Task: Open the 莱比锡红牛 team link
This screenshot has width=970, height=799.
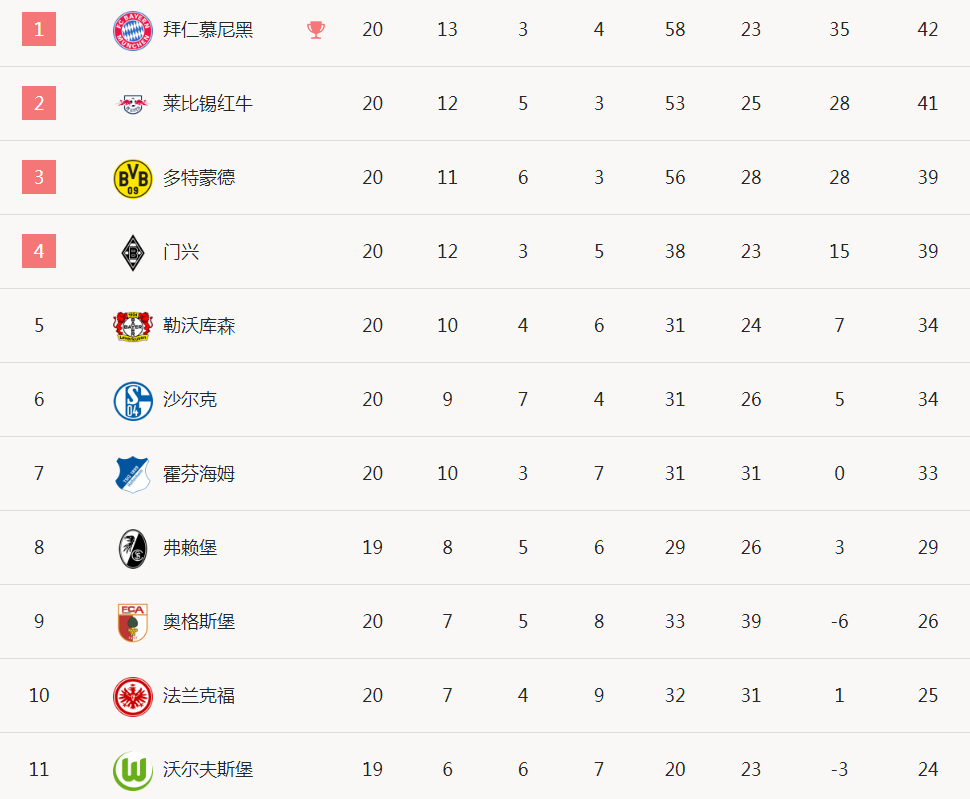Action: coord(208,103)
